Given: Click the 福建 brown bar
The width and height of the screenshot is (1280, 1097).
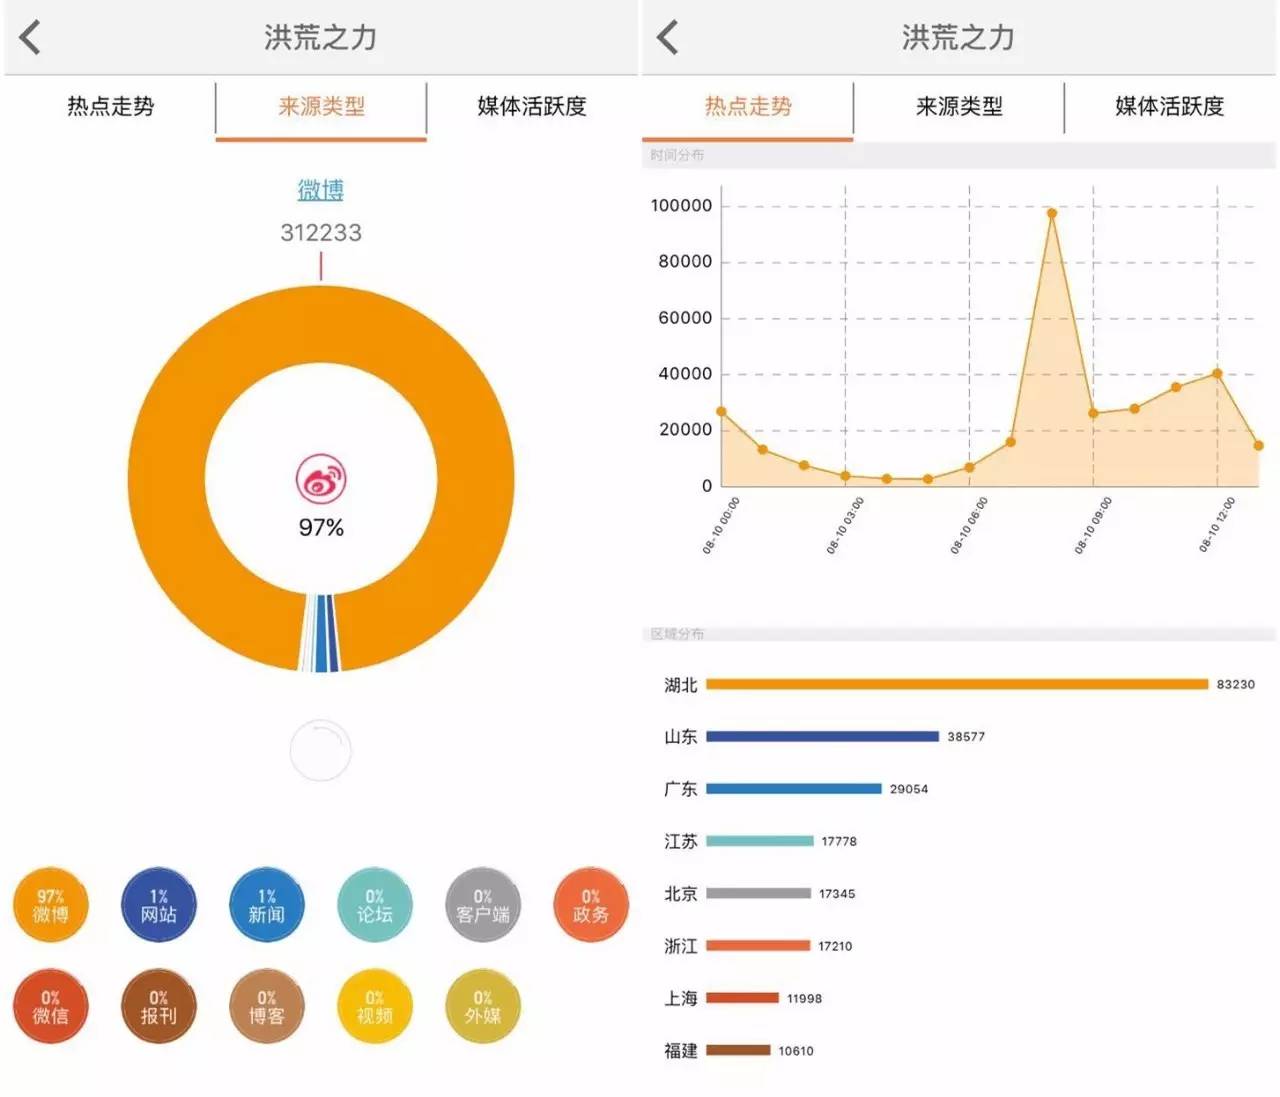Looking at the screenshot, I should click(738, 1050).
